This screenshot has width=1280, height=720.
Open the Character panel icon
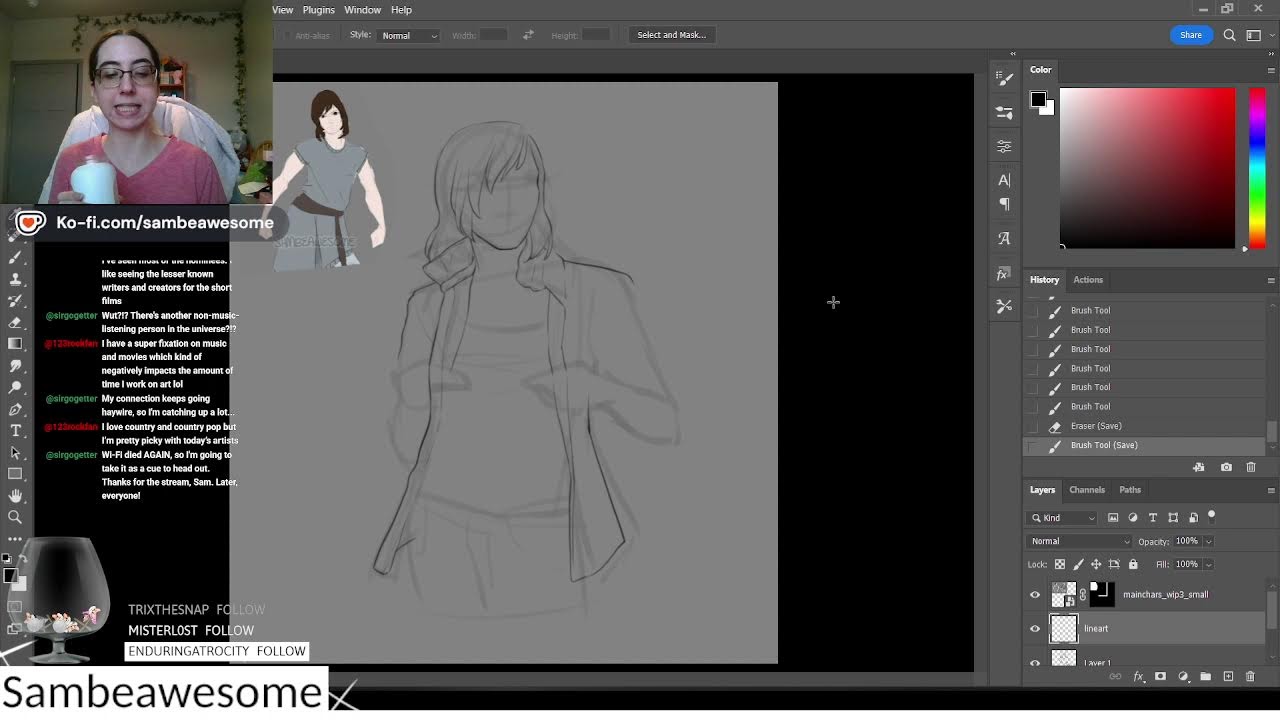click(x=1004, y=180)
